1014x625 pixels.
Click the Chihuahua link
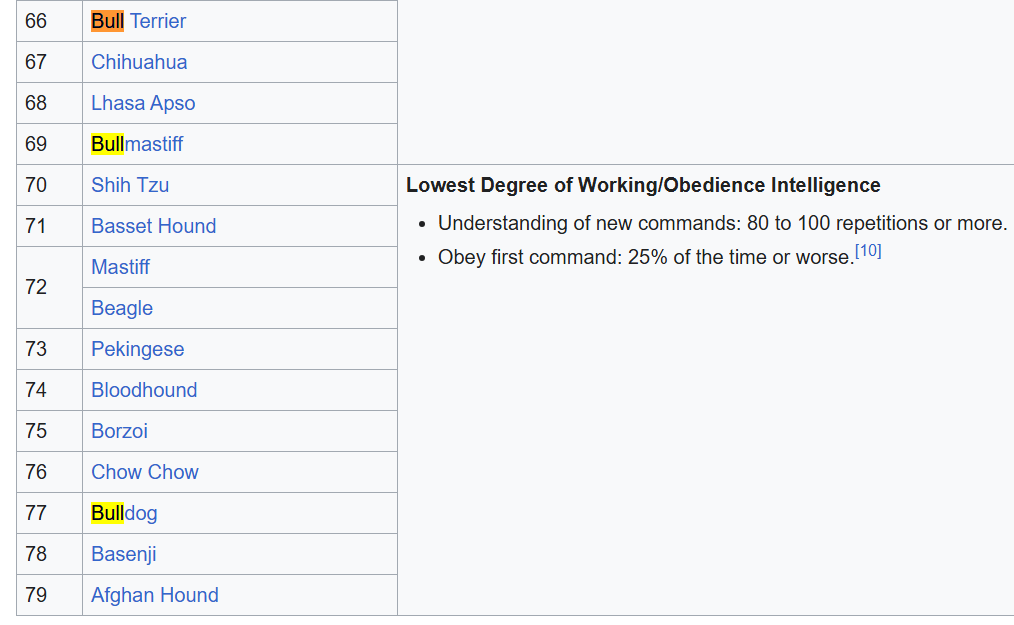[139, 62]
